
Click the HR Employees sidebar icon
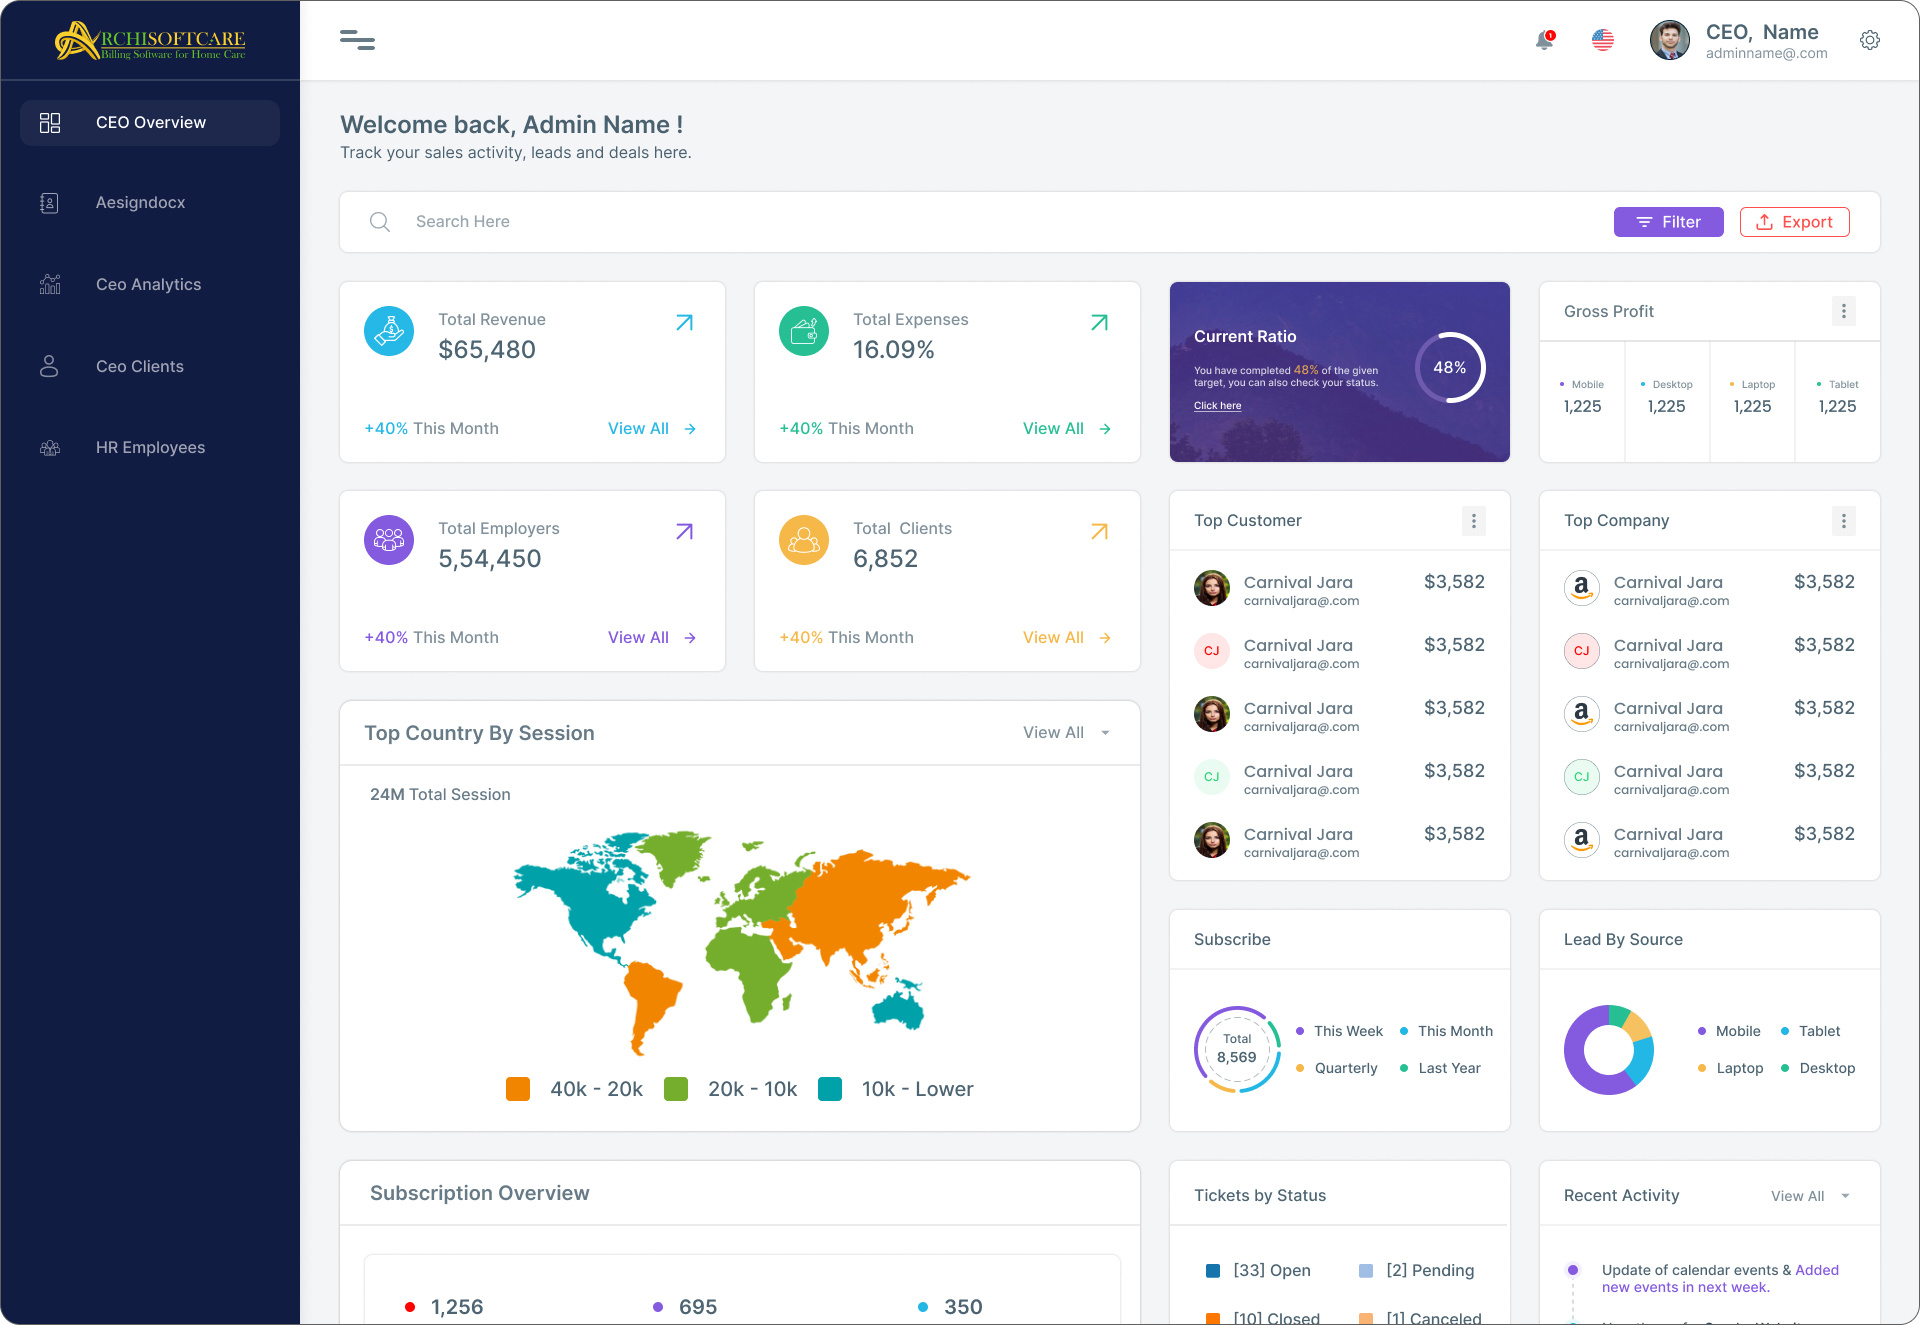point(49,447)
